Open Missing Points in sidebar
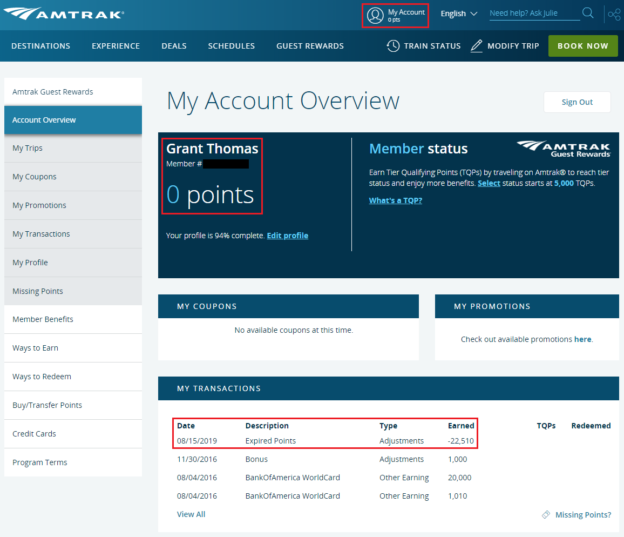 73,291
